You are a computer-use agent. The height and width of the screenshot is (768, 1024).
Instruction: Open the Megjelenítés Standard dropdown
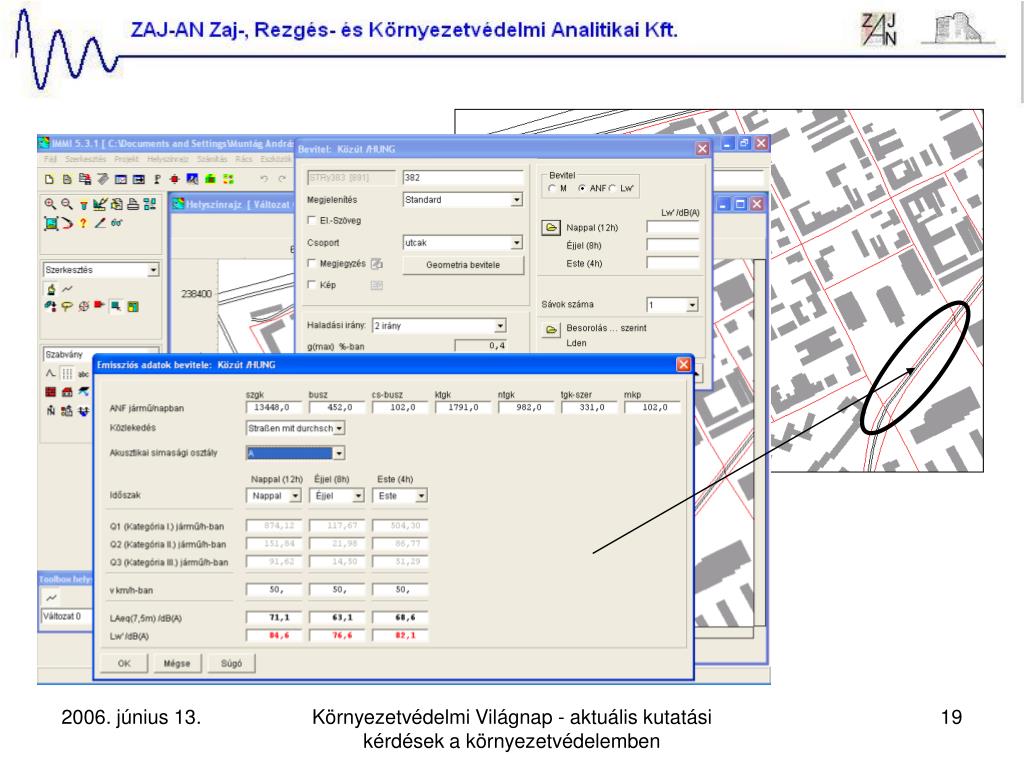tap(517, 200)
